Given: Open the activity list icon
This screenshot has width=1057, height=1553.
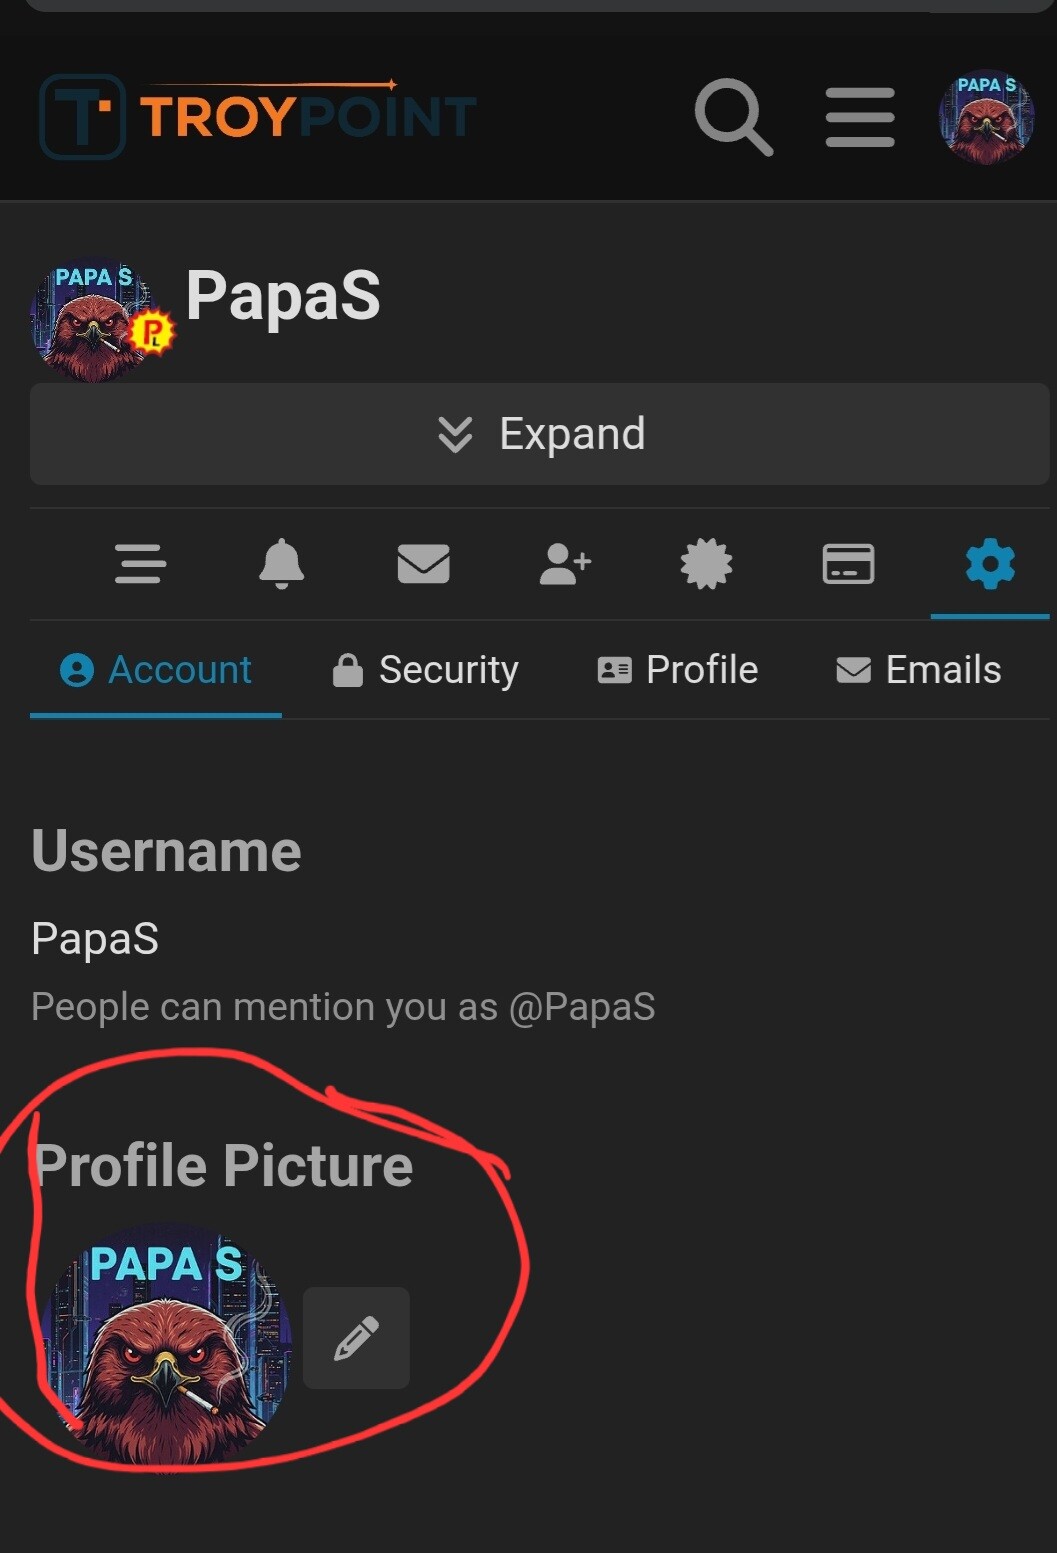Looking at the screenshot, I should point(140,564).
